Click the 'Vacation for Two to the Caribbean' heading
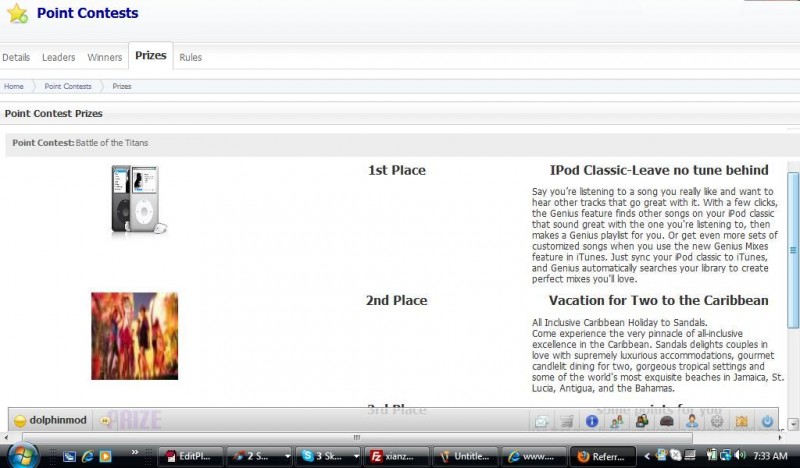 pyautogui.click(x=659, y=300)
